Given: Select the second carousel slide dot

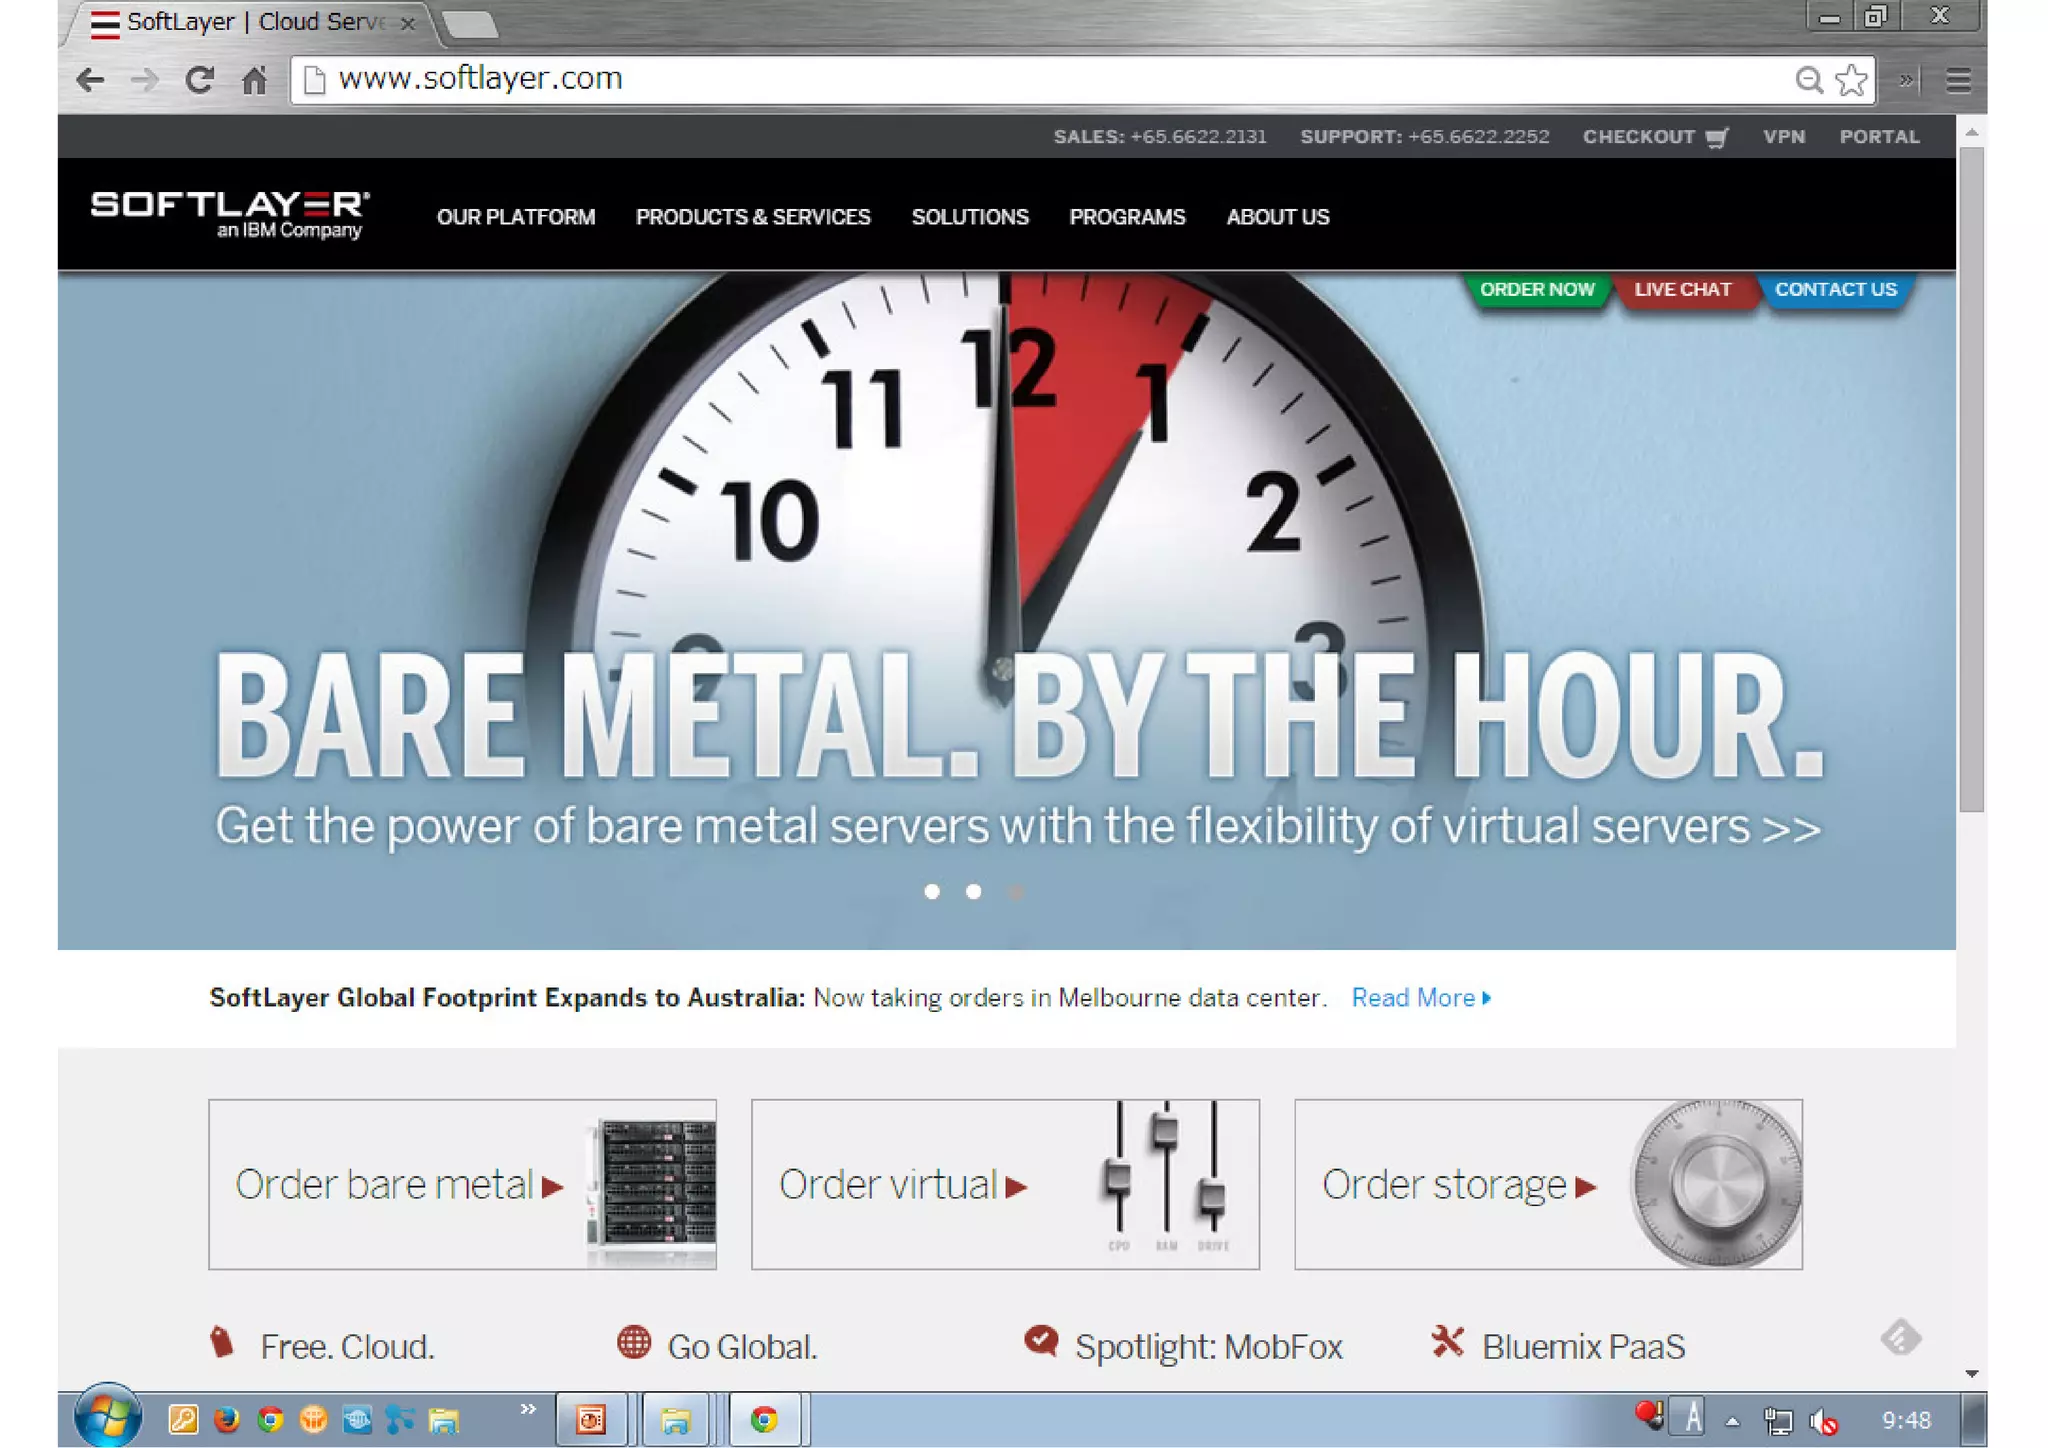Looking at the screenshot, I should coord(973,891).
